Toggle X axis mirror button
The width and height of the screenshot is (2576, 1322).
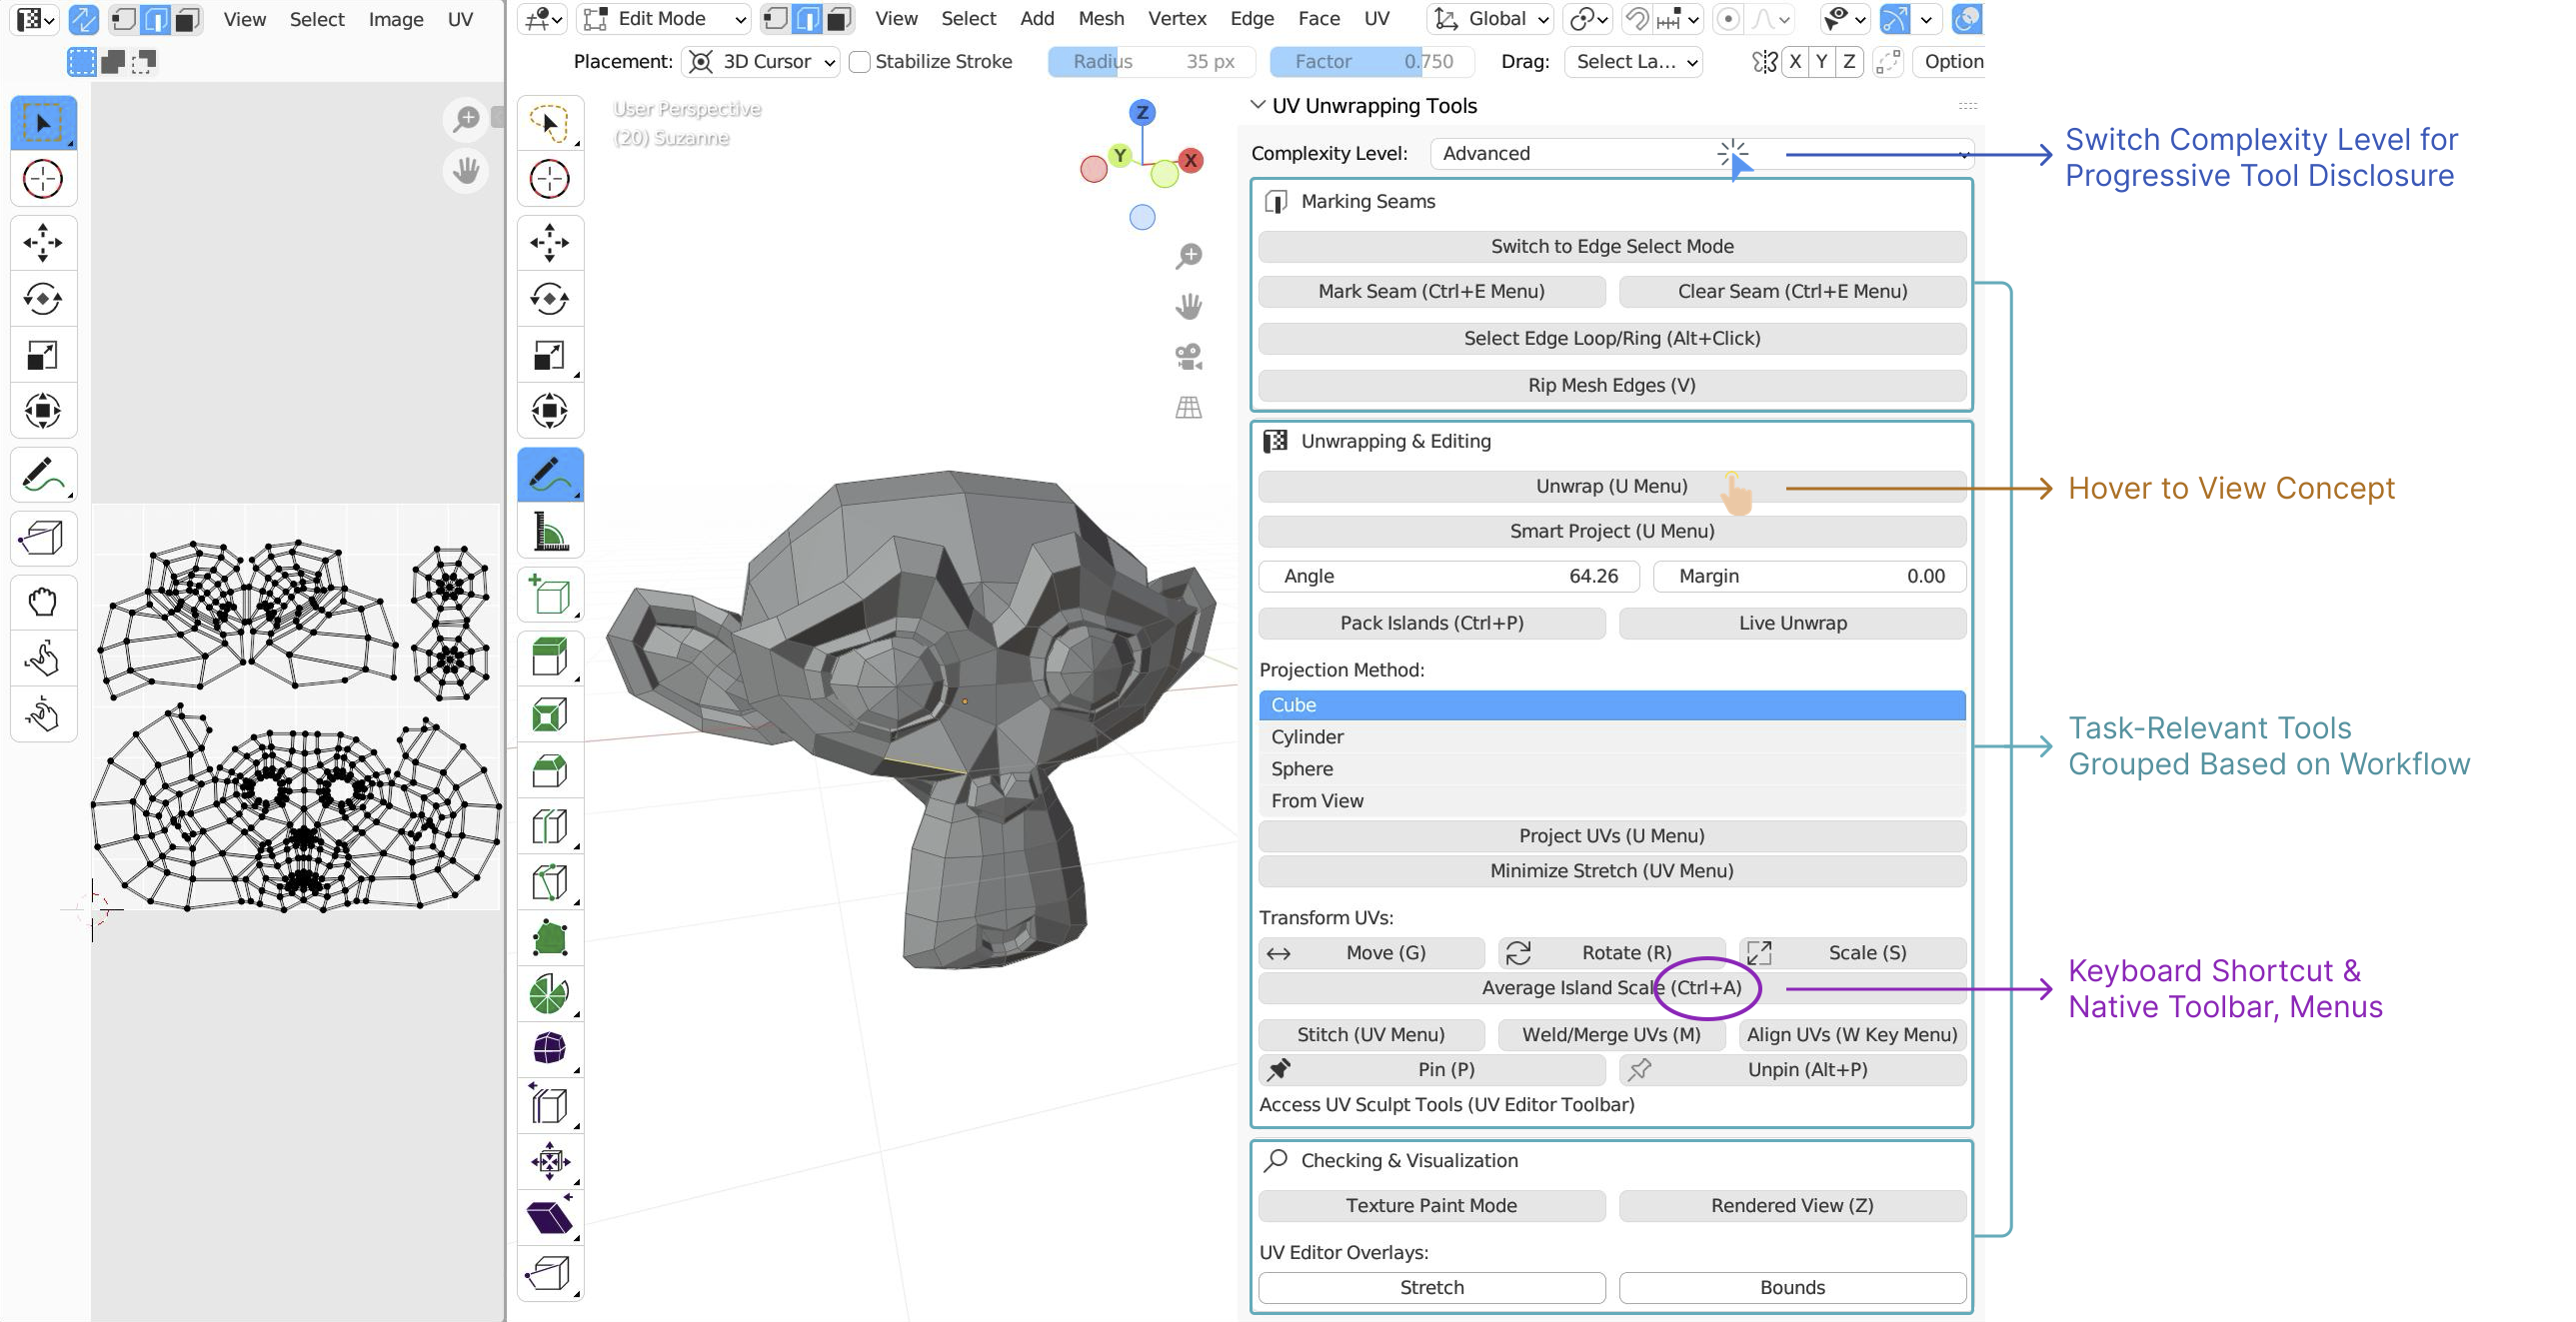pos(1795,62)
